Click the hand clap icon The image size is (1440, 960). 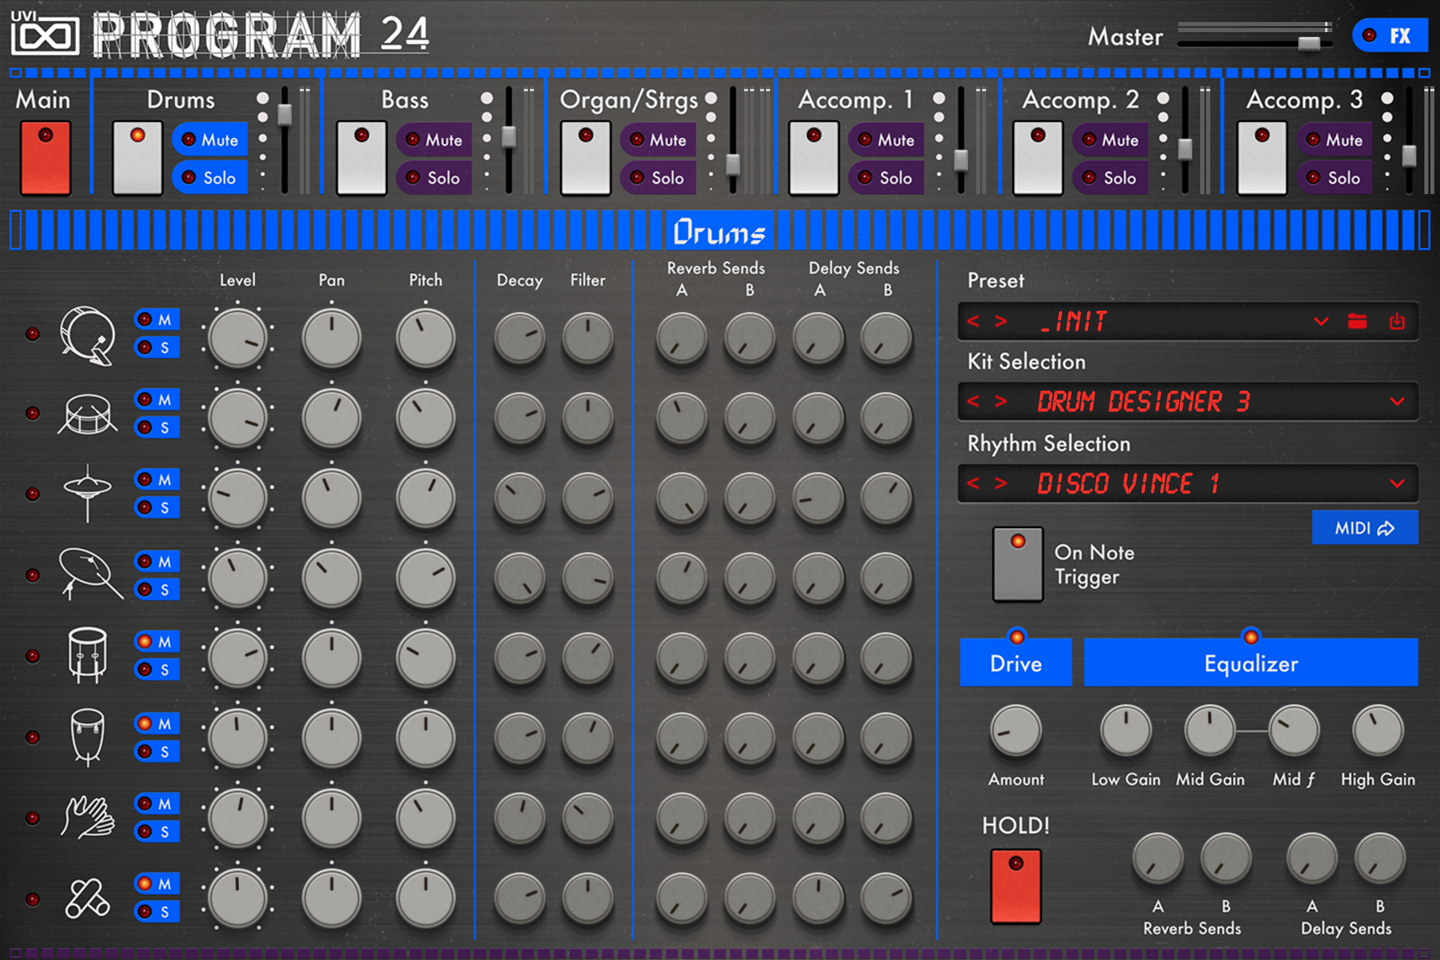click(x=87, y=817)
